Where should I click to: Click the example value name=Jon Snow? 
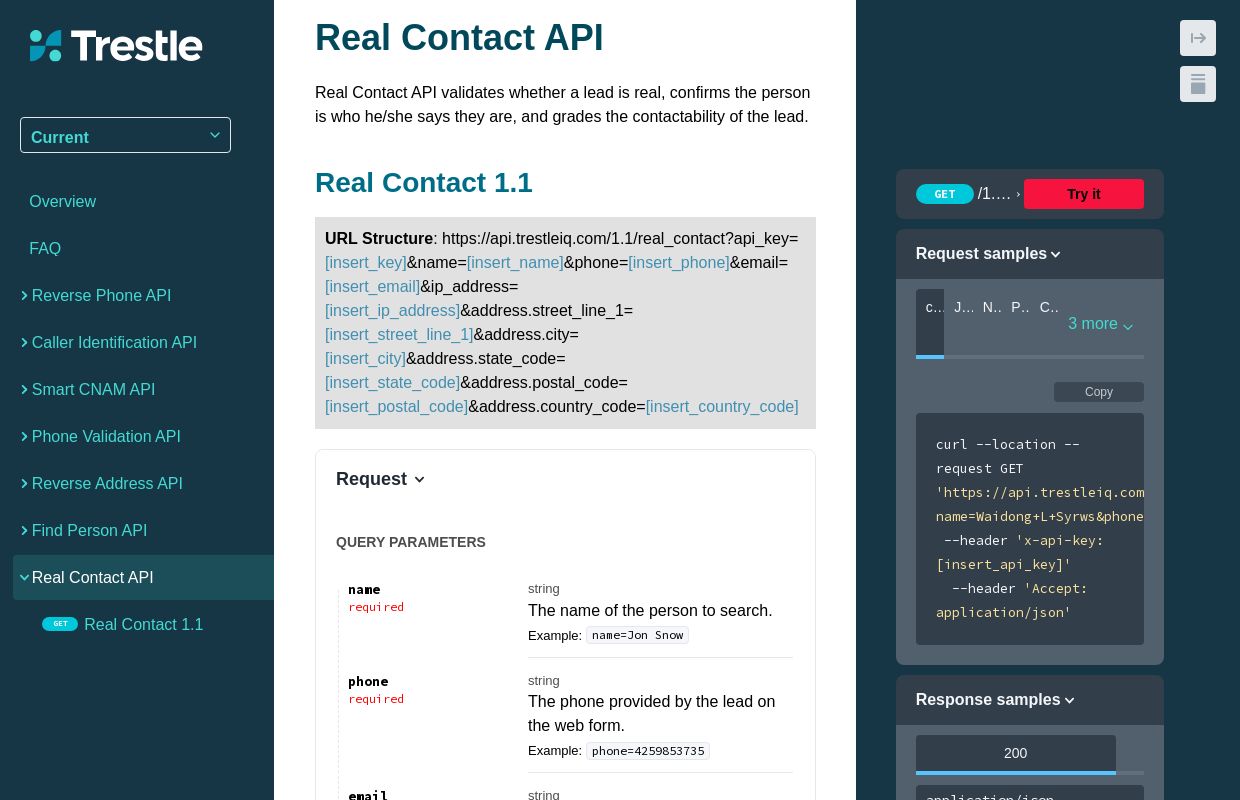[x=637, y=635]
